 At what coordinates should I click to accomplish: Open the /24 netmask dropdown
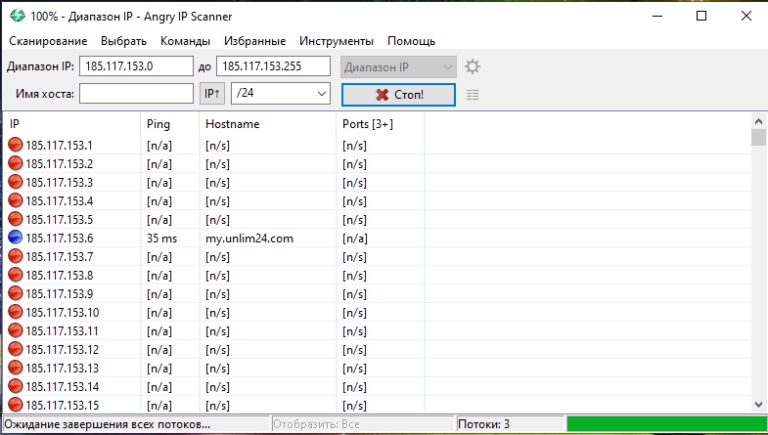[281, 94]
